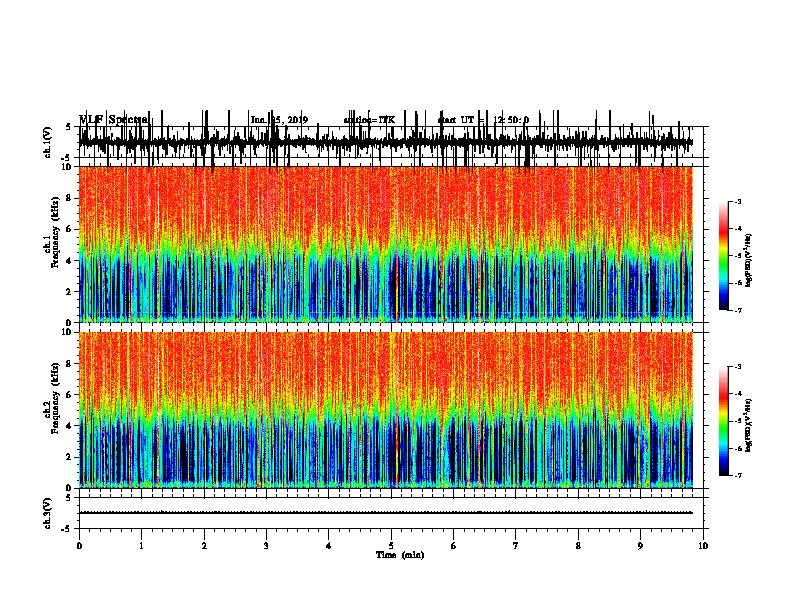Image resolution: width=792 pixels, height=612 pixels.
Task: Click the station=ITK header label
Action: [x=369, y=120]
